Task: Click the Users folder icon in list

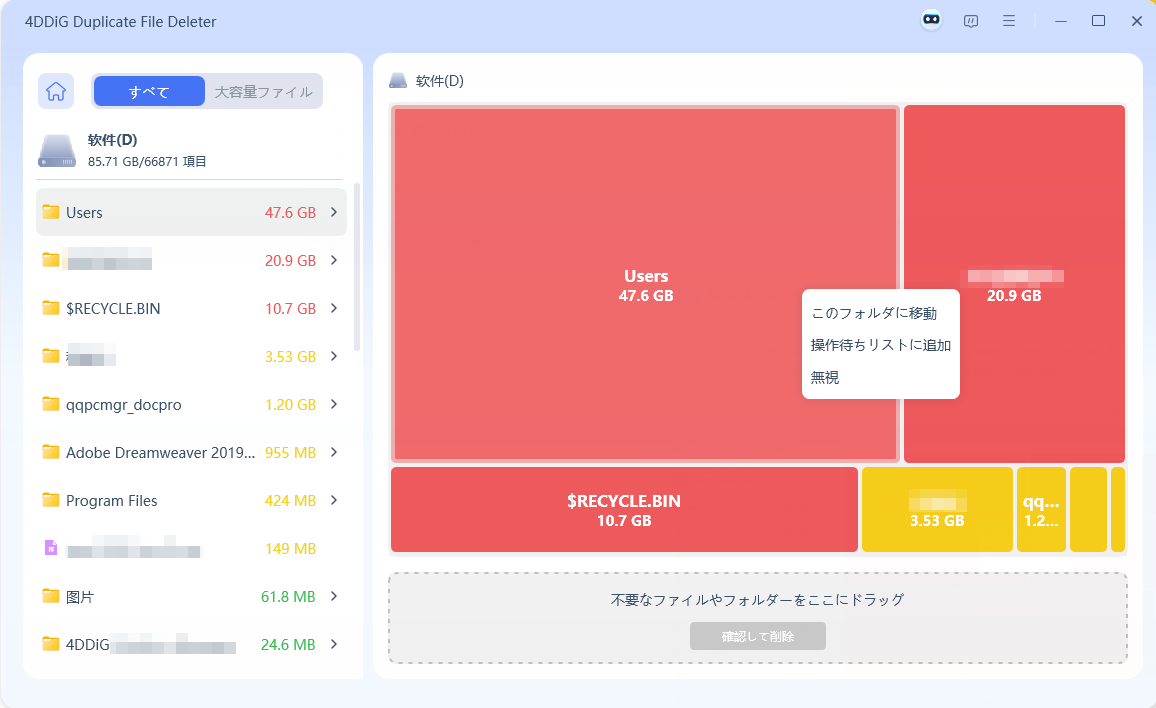Action: coord(51,212)
